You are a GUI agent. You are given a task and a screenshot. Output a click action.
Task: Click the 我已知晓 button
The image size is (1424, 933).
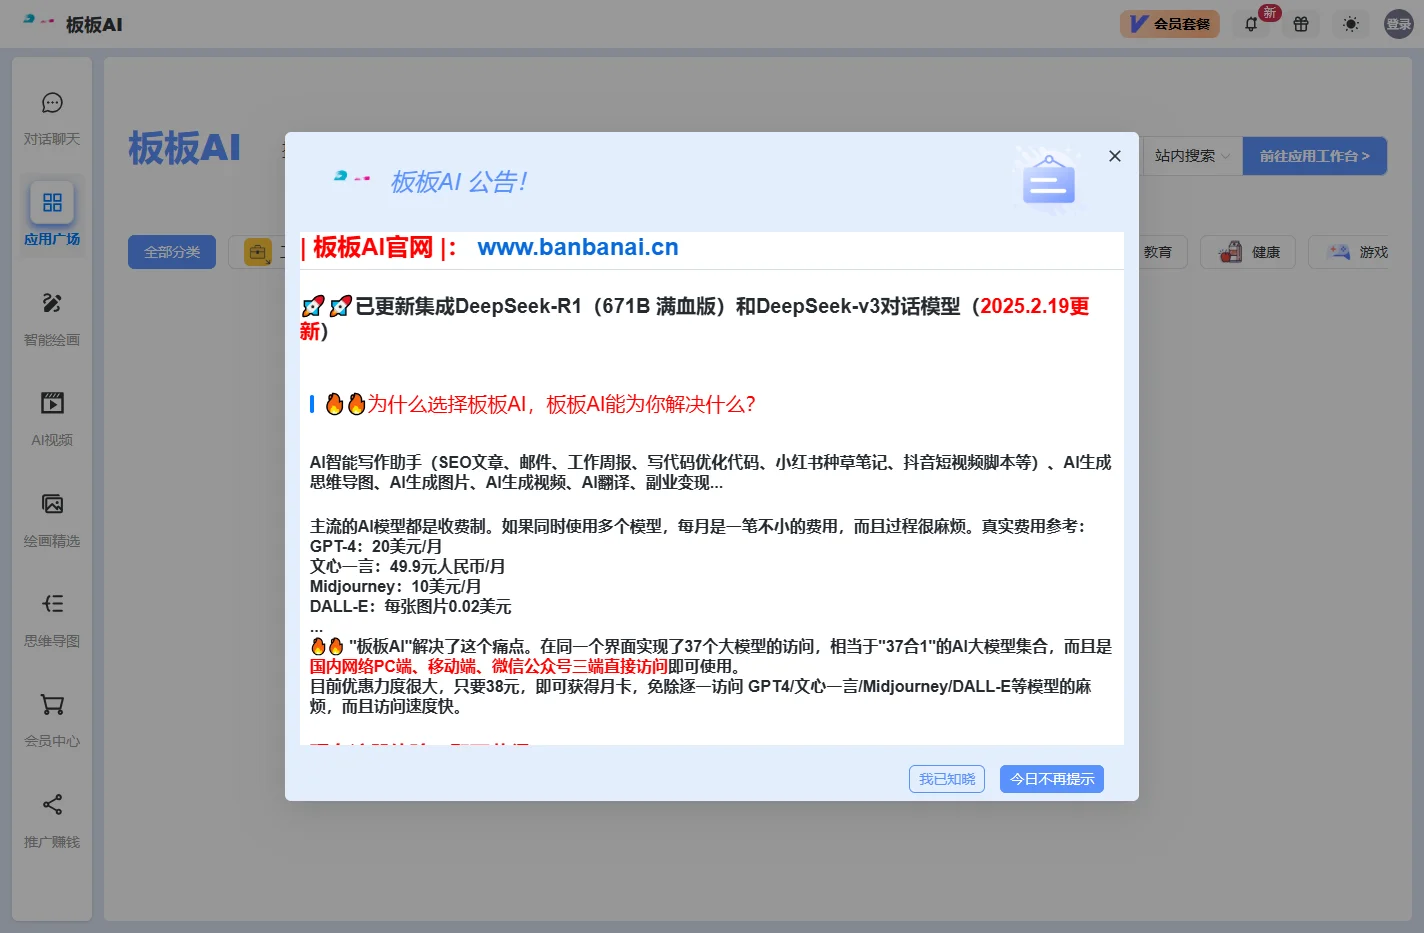947,779
